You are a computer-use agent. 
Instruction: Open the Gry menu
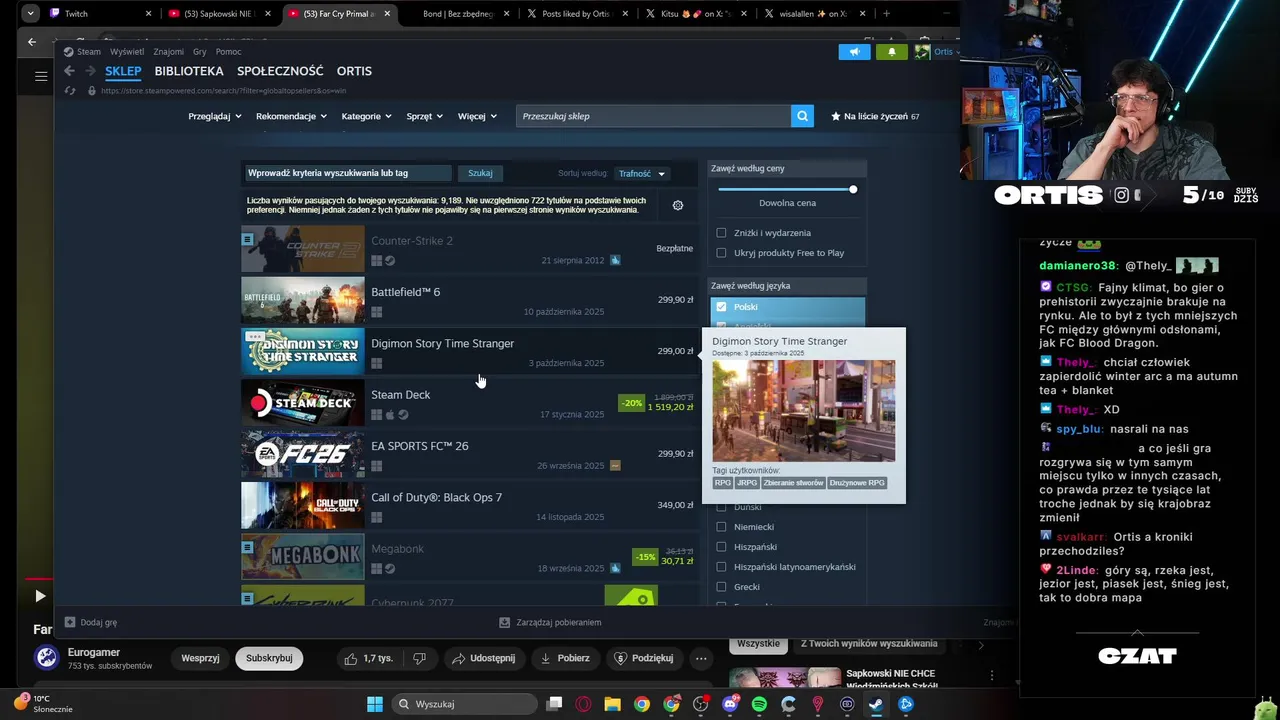coord(199,52)
